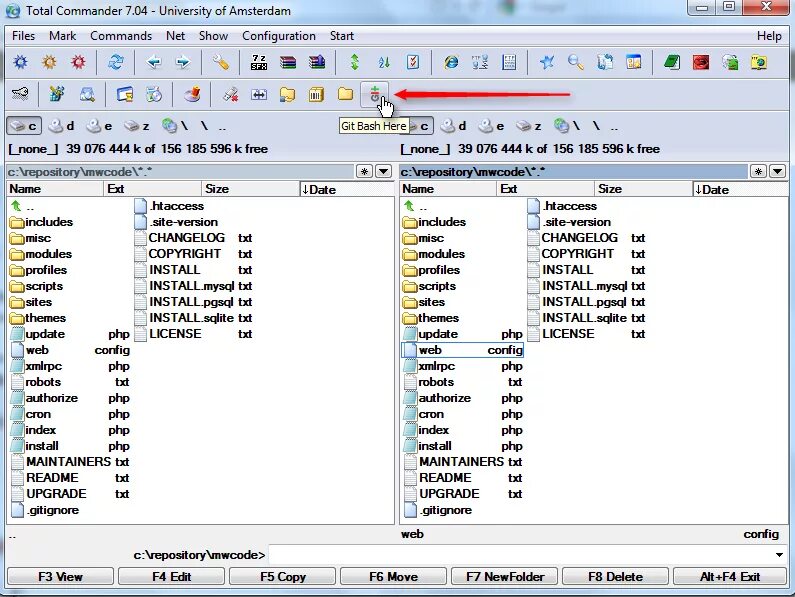Click the green book toolbar icon

pyautogui.click(x=672, y=62)
